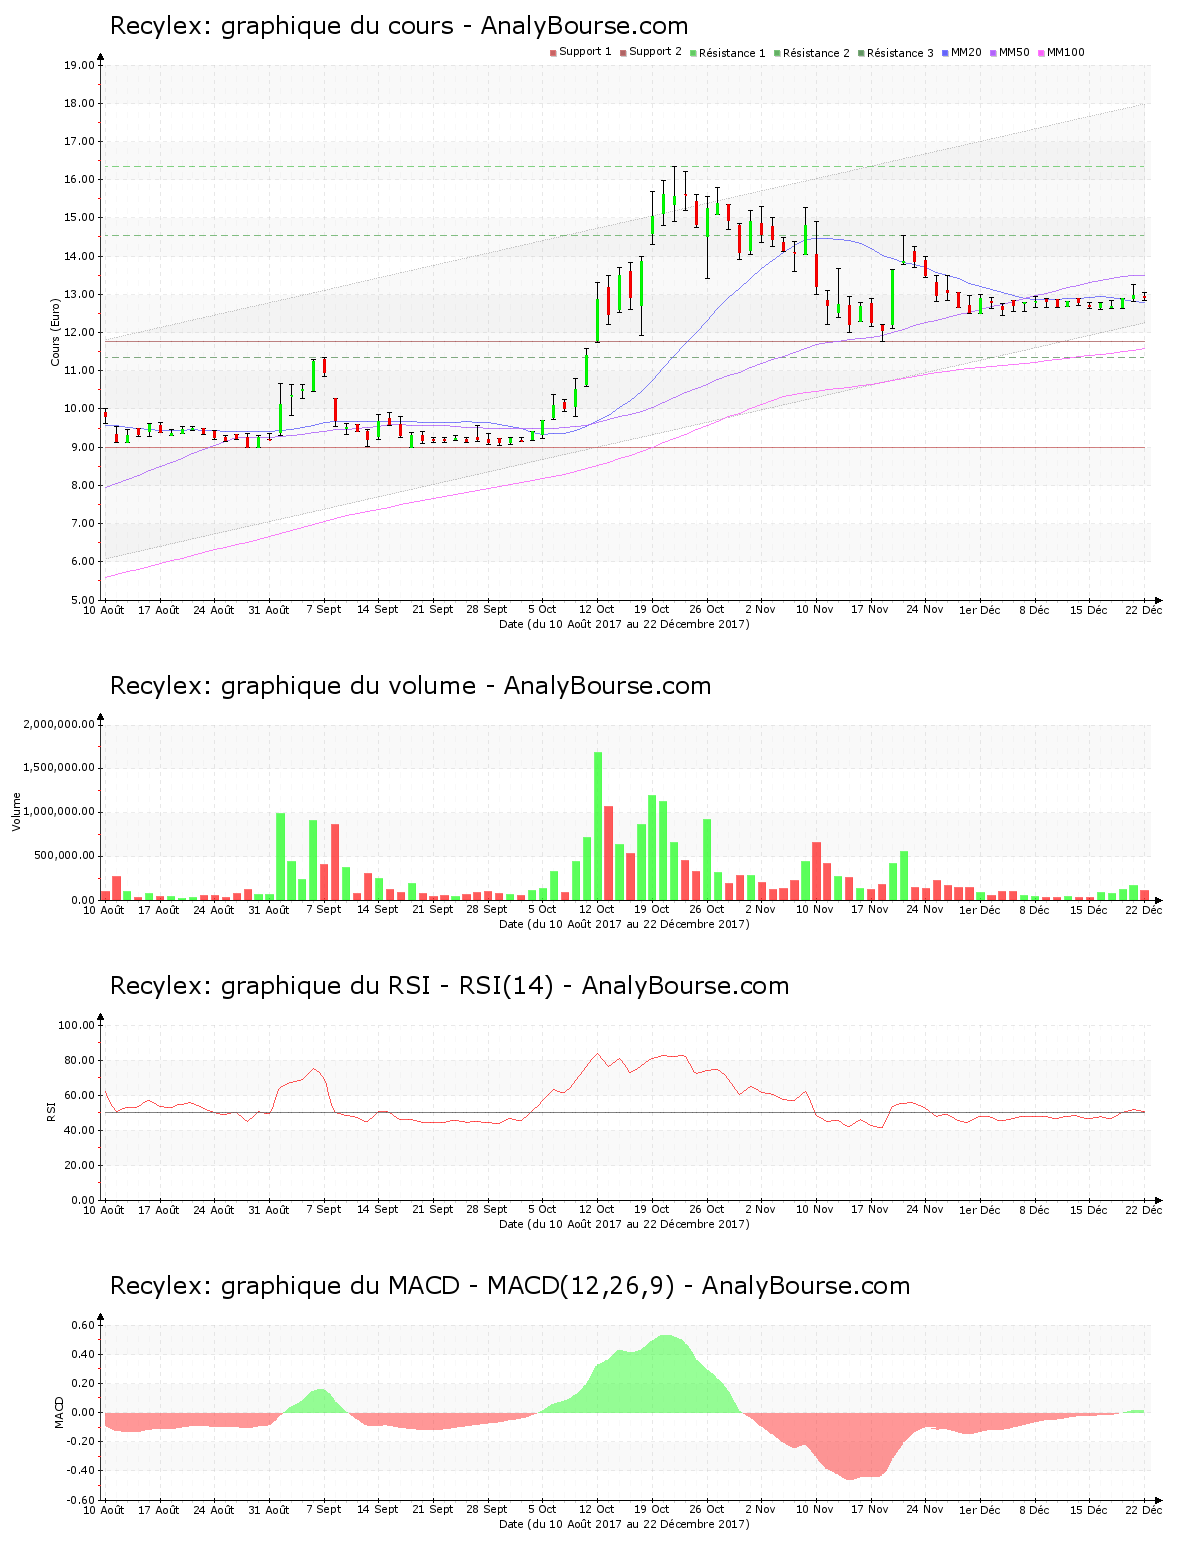Select the 'Support 1' legend label
The image size is (1200, 1550).
pyautogui.click(x=585, y=52)
